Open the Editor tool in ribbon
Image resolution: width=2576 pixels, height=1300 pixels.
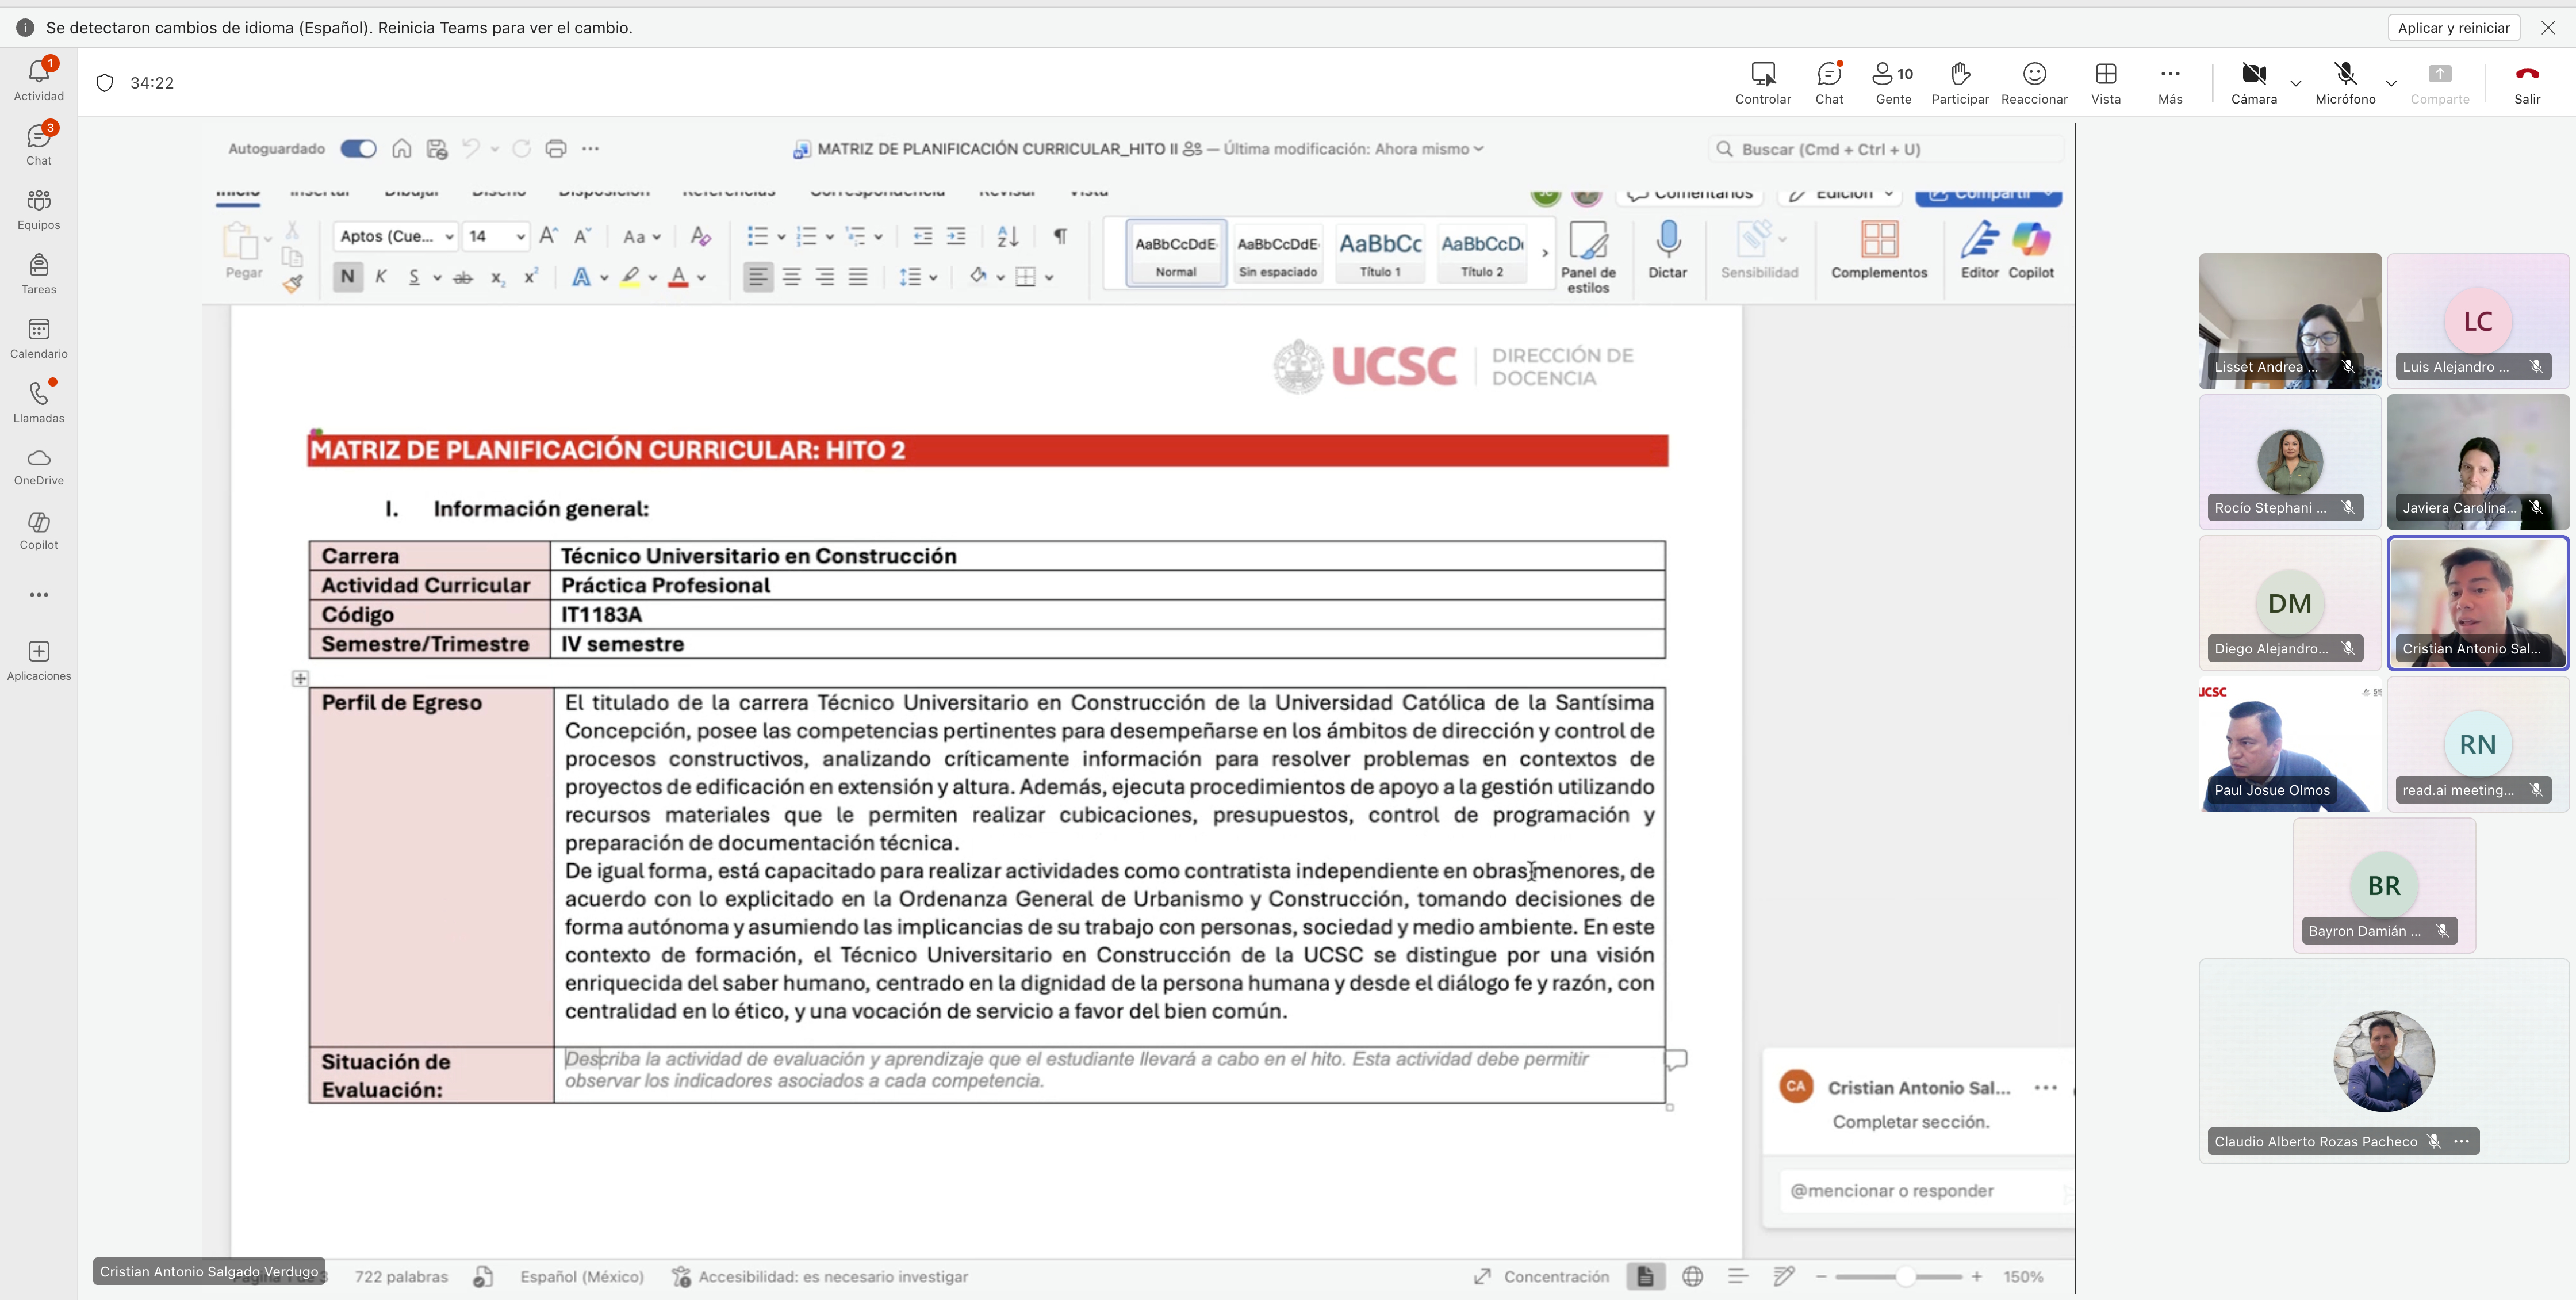point(1979,241)
